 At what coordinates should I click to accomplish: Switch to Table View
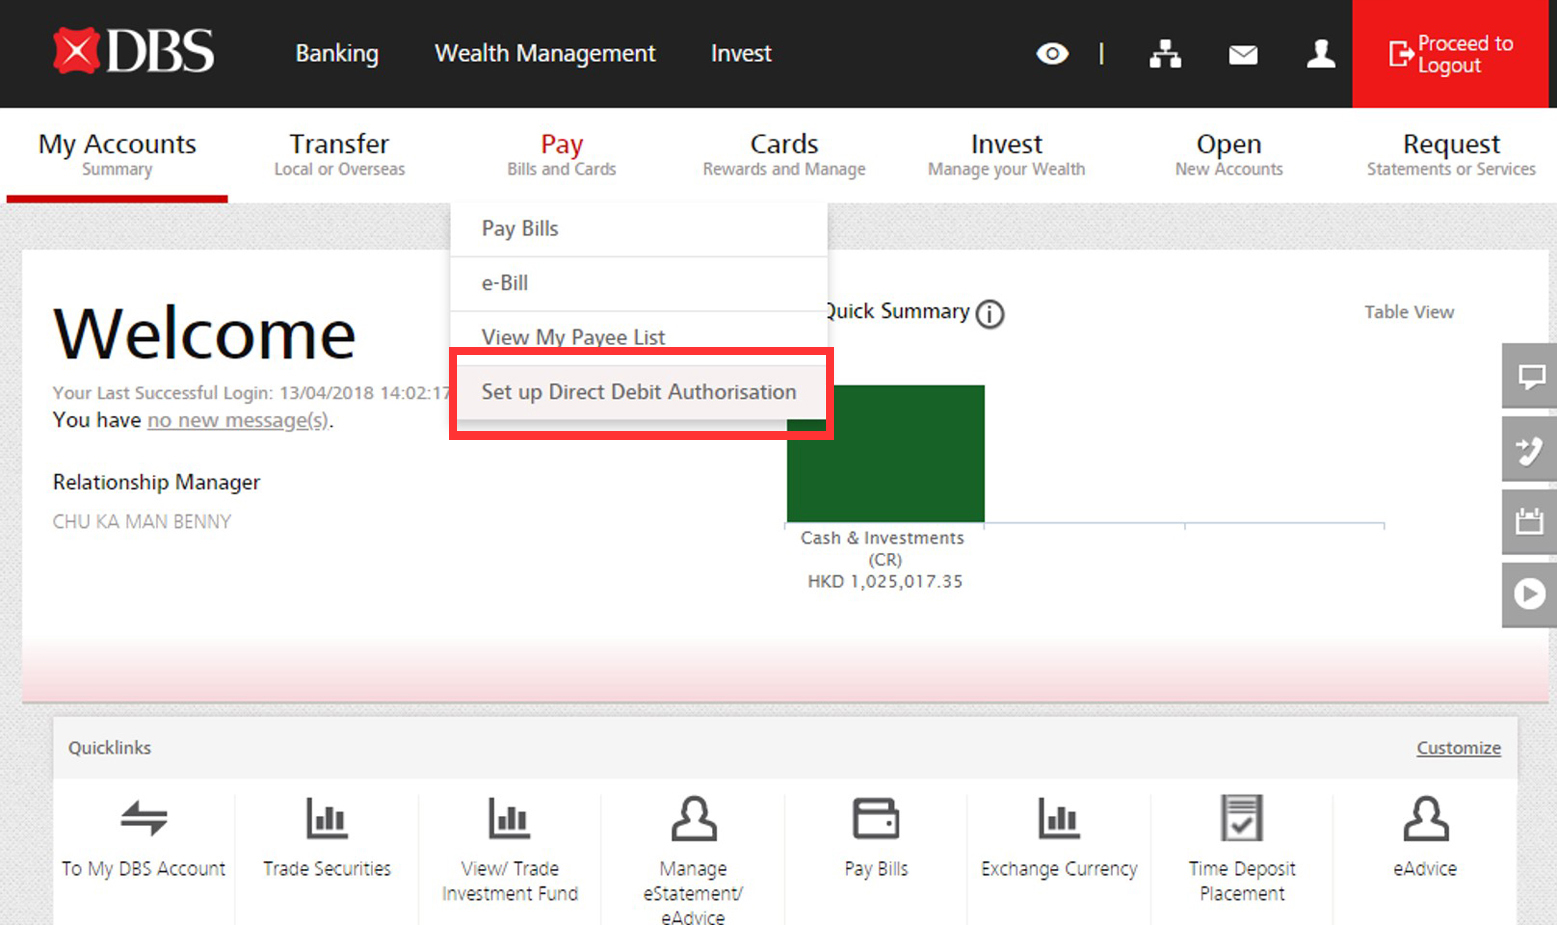pyautogui.click(x=1408, y=312)
